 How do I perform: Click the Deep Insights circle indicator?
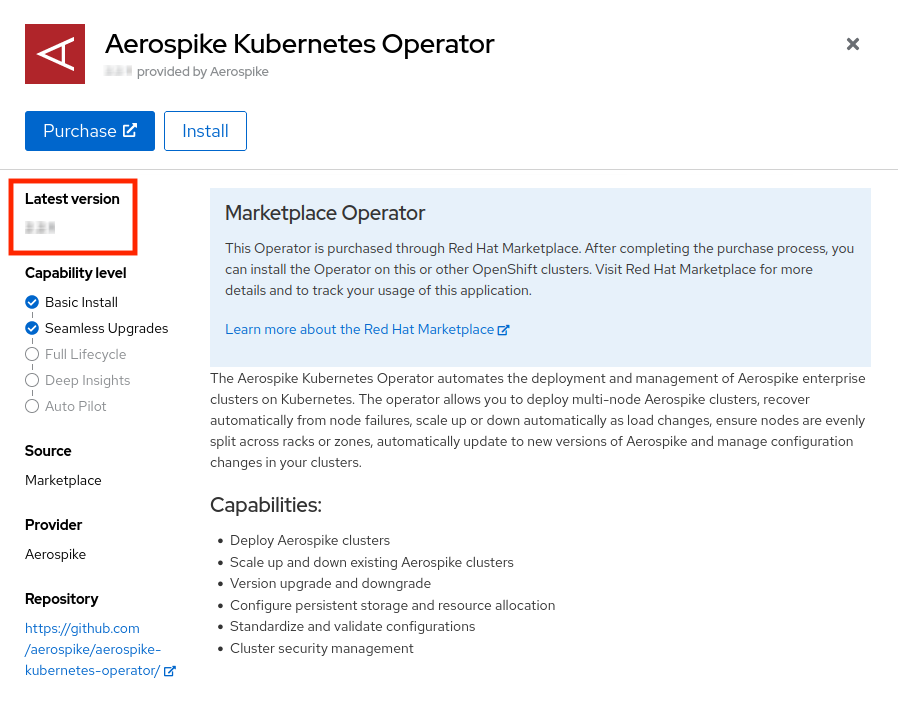tap(32, 380)
